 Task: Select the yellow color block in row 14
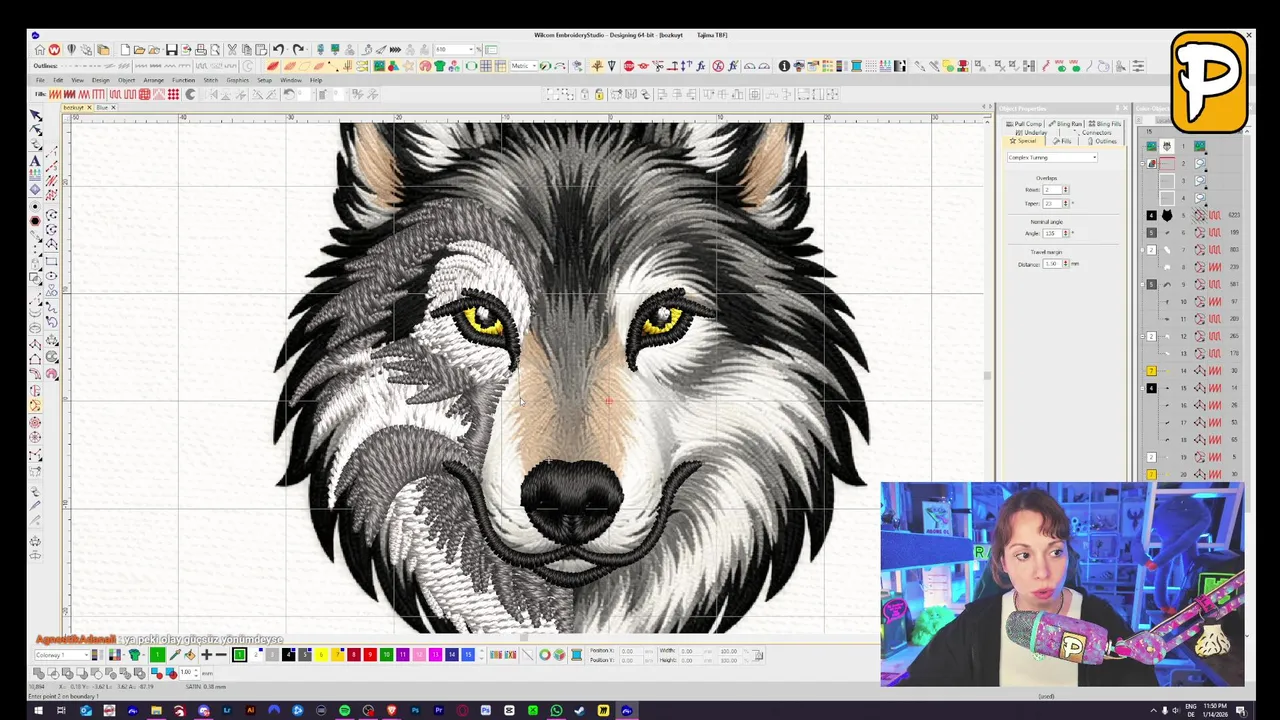click(1151, 371)
